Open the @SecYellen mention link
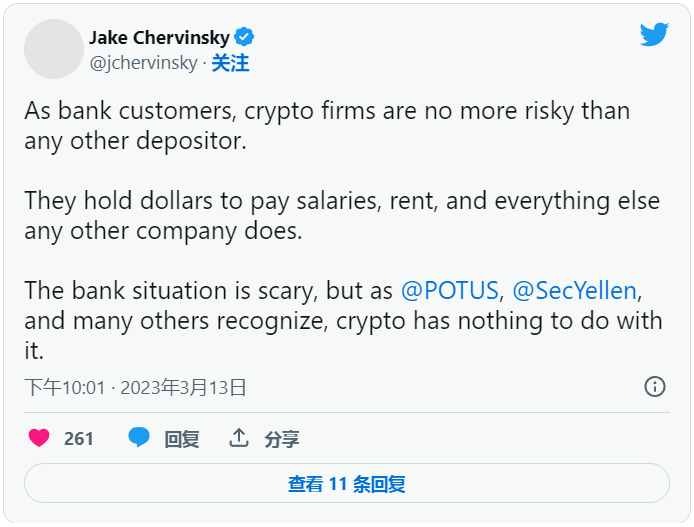 click(574, 291)
